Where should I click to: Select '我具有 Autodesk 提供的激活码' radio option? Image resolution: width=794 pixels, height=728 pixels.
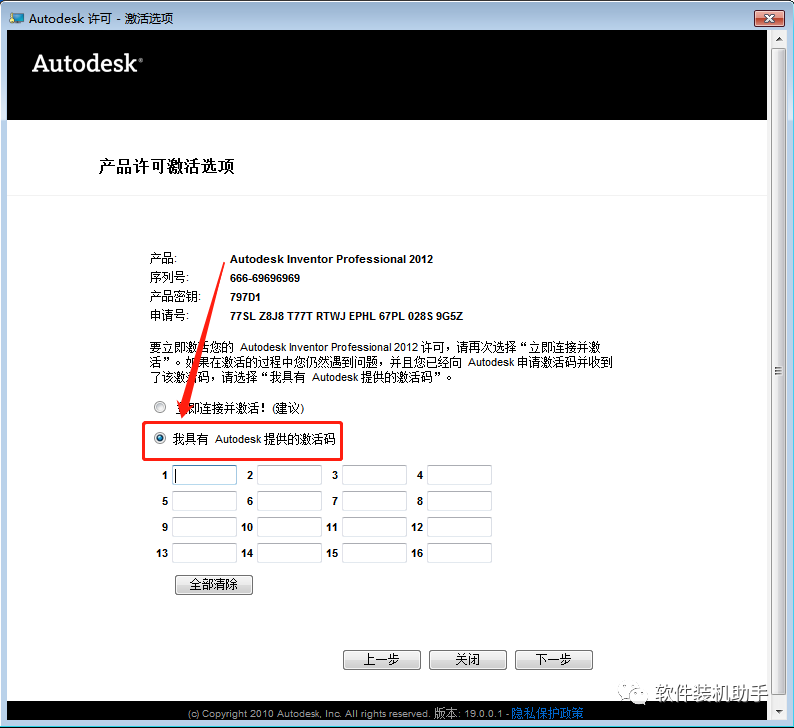click(x=160, y=438)
